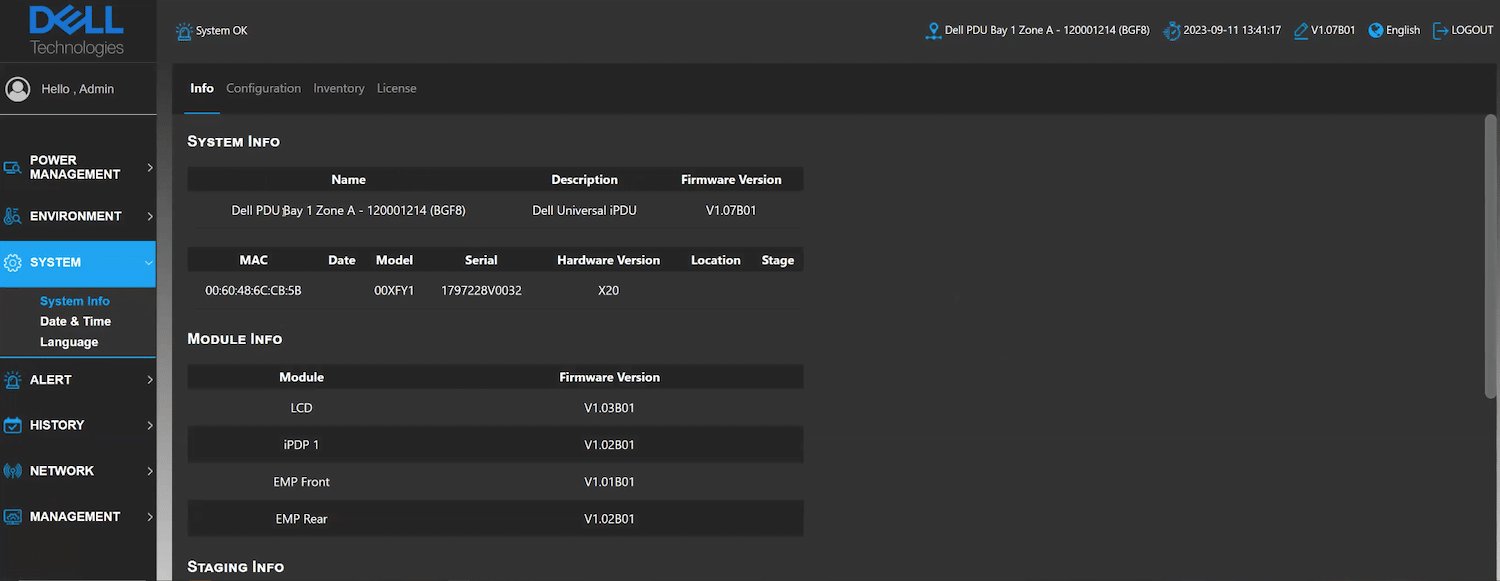Click the Network signal icon
Image resolution: width=1500 pixels, height=581 pixels.
12,471
